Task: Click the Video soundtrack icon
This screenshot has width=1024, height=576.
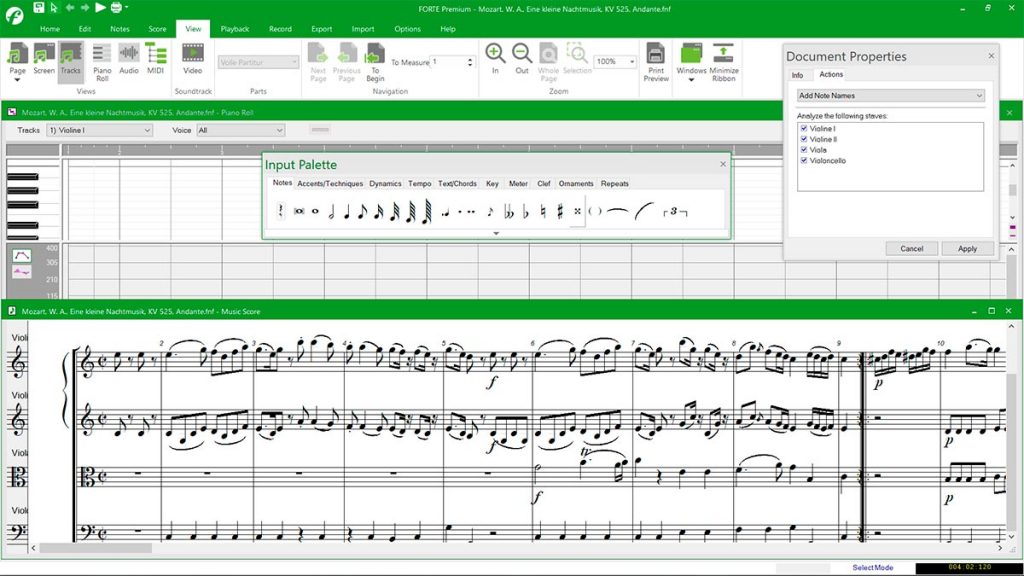Action: coord(193,58)
